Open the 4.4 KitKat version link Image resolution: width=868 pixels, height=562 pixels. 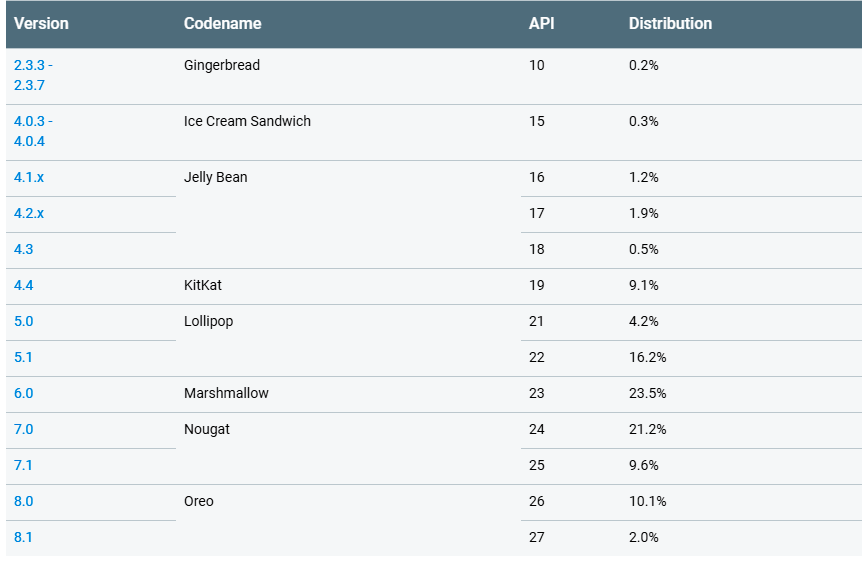(24, 285)
